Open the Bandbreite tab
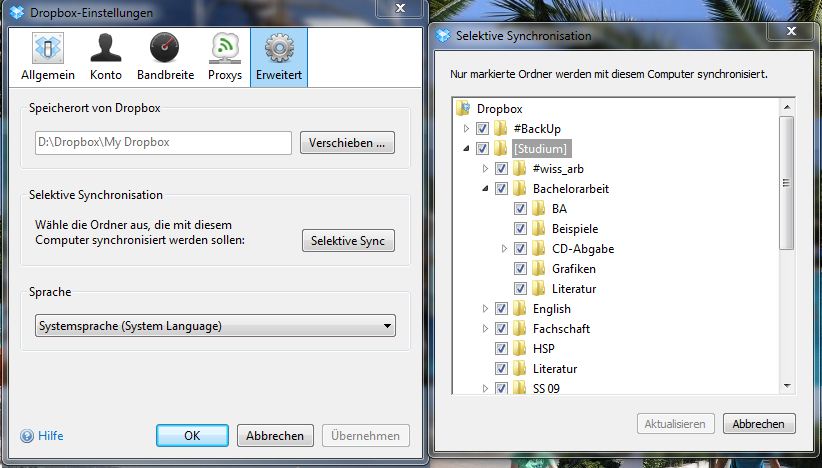Image resolution: width=822 pixels, height=468 pixels. pyautogui.click(x=165, y=57)
